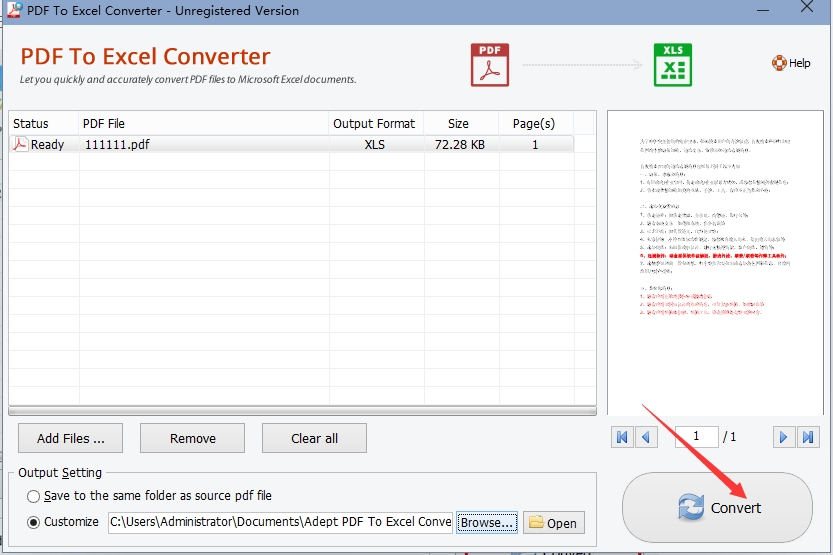This screenshot has width=833, height=555.
Task: Click the PDF icon beside Ready status
Action: (x=20, y=144)
